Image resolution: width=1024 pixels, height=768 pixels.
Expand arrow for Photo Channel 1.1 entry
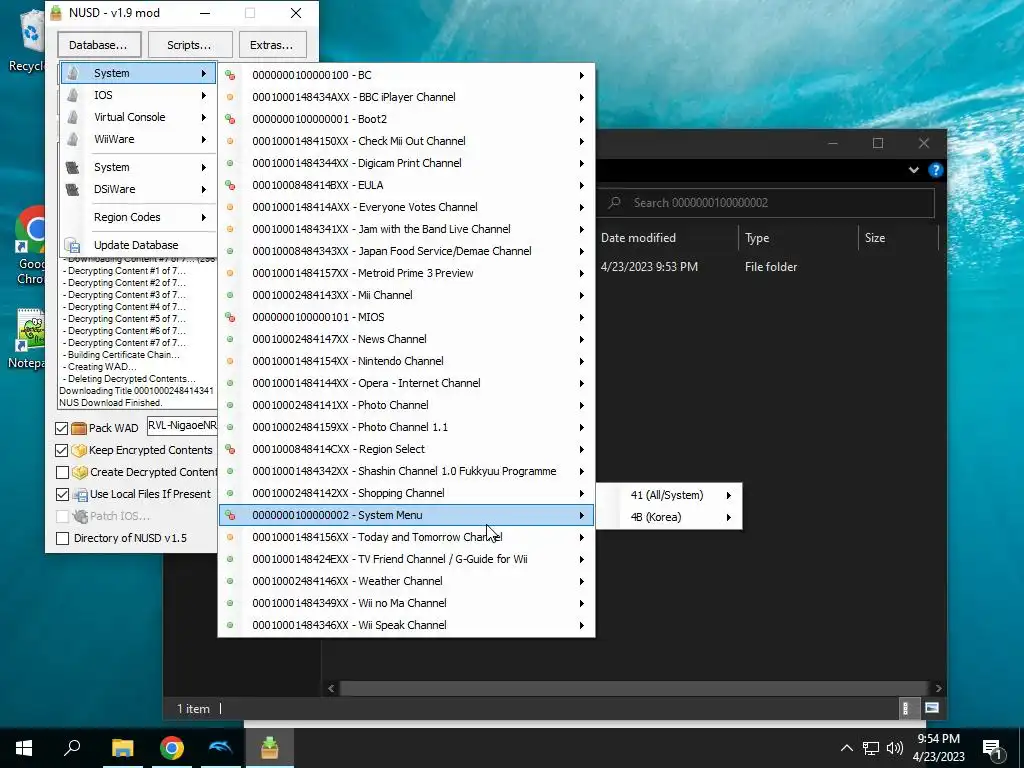[581, 427]
